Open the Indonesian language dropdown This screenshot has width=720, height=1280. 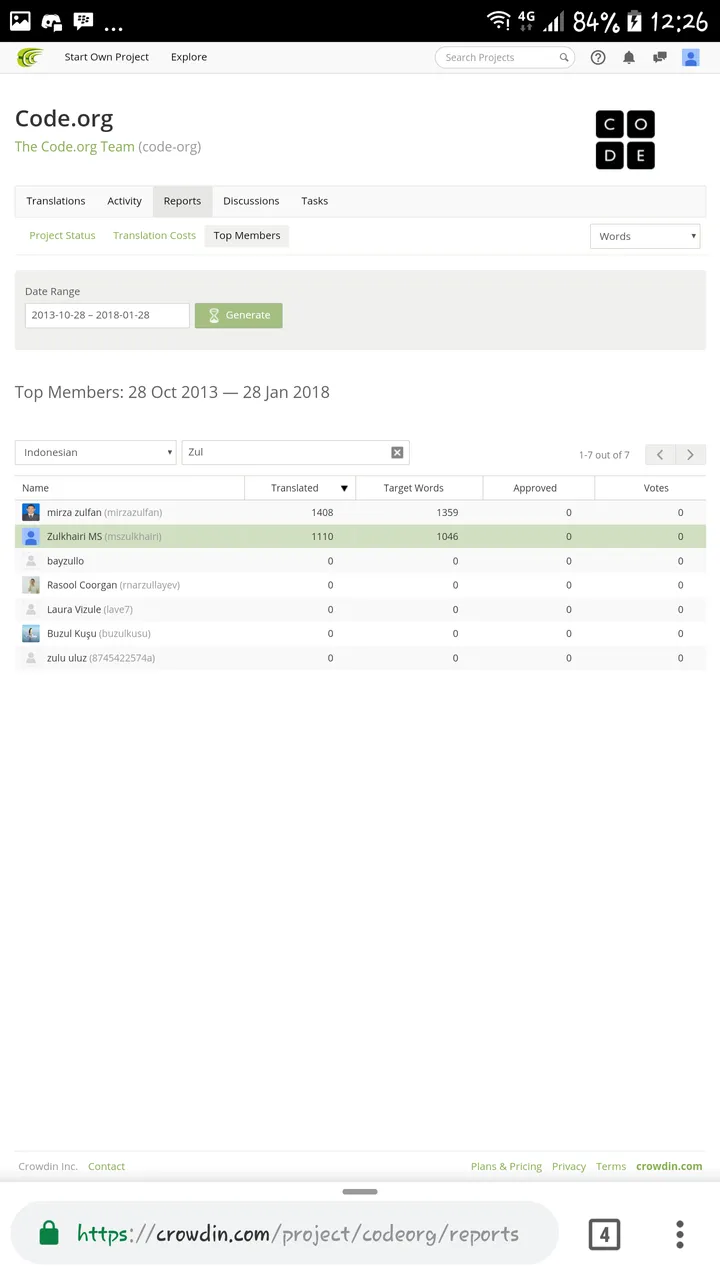(95, 453)
